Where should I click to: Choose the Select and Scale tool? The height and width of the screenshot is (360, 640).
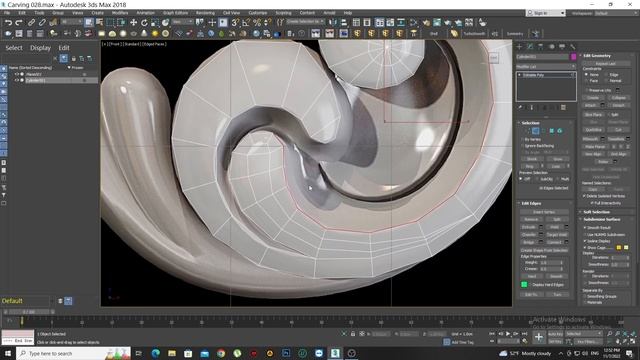coord(155,22)
